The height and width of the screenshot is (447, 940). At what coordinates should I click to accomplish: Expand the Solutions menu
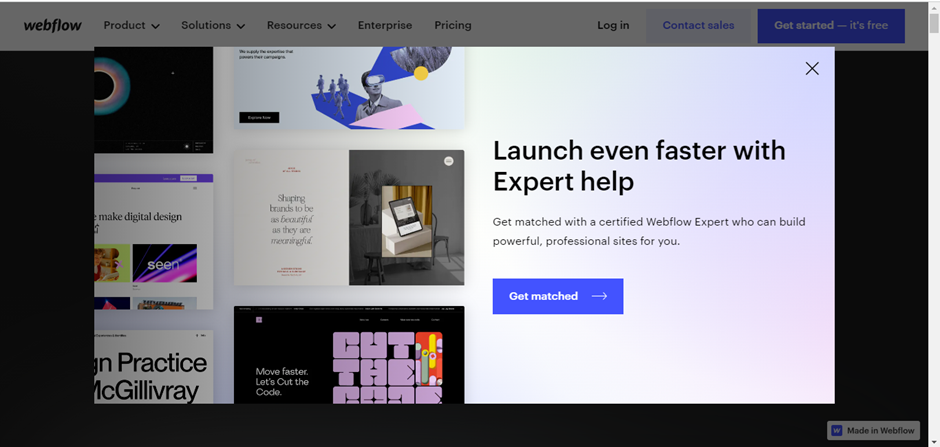click(x=213, y=26)
